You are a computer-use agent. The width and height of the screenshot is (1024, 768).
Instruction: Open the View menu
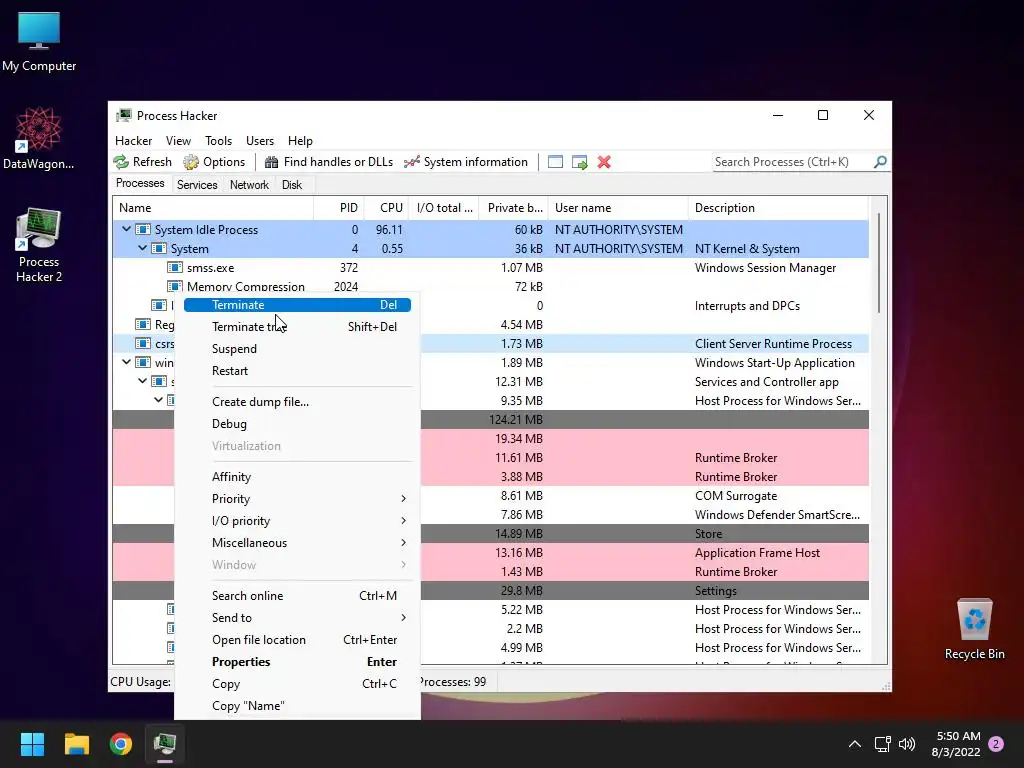pyautogui.click(x=178, y=141)
